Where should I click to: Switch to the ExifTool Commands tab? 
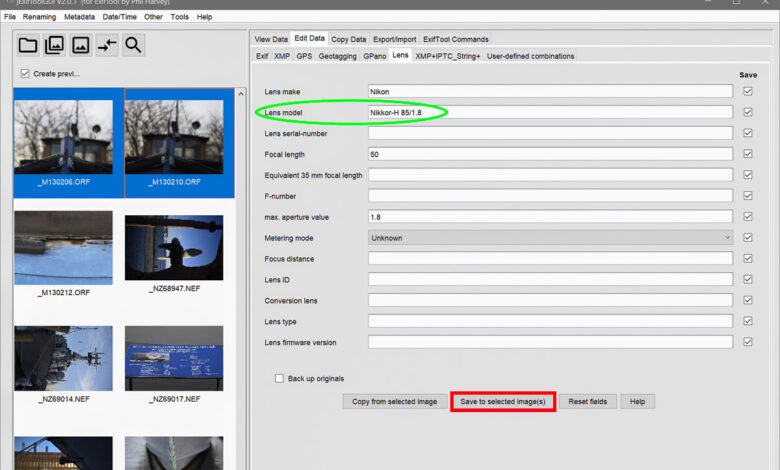tap(456, 39)
